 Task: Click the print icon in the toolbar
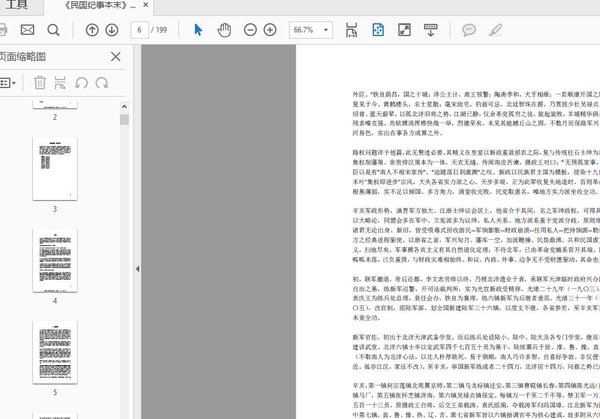point(3,30)
